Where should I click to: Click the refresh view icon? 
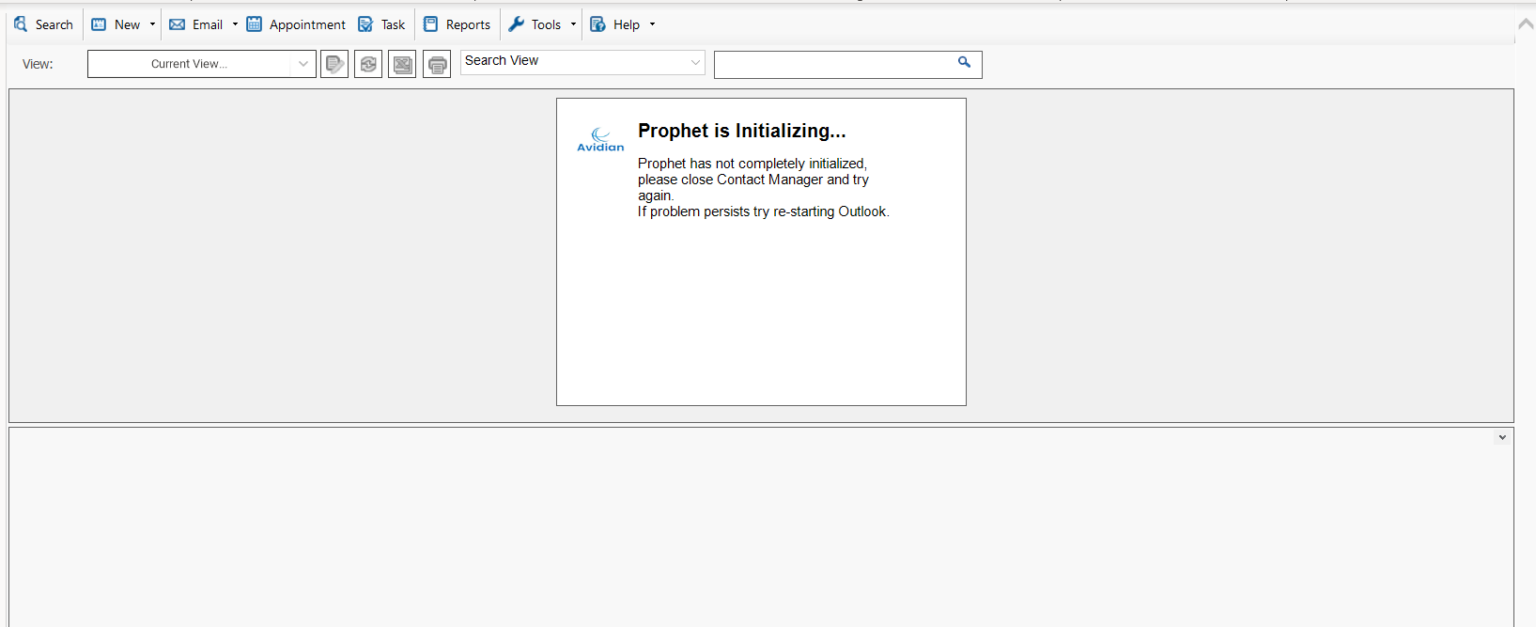(x=368, y=63)
